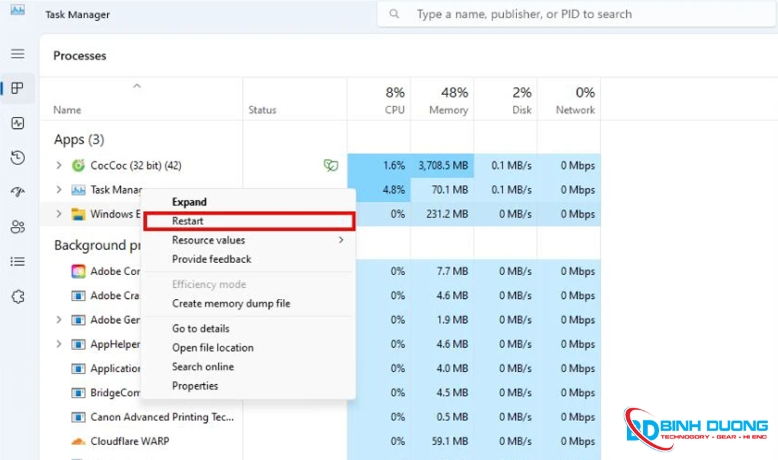Viewport: 778px width, 460px height.
Task: Select the Processes sidebar icon
Action: coord(18,88)
